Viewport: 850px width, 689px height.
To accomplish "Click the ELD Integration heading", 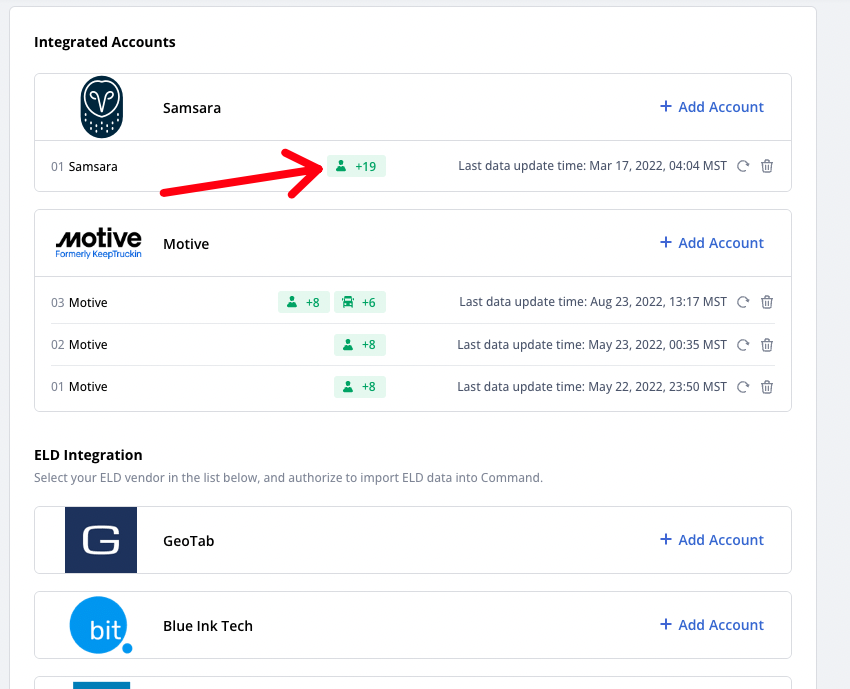I will pos(88,455).
